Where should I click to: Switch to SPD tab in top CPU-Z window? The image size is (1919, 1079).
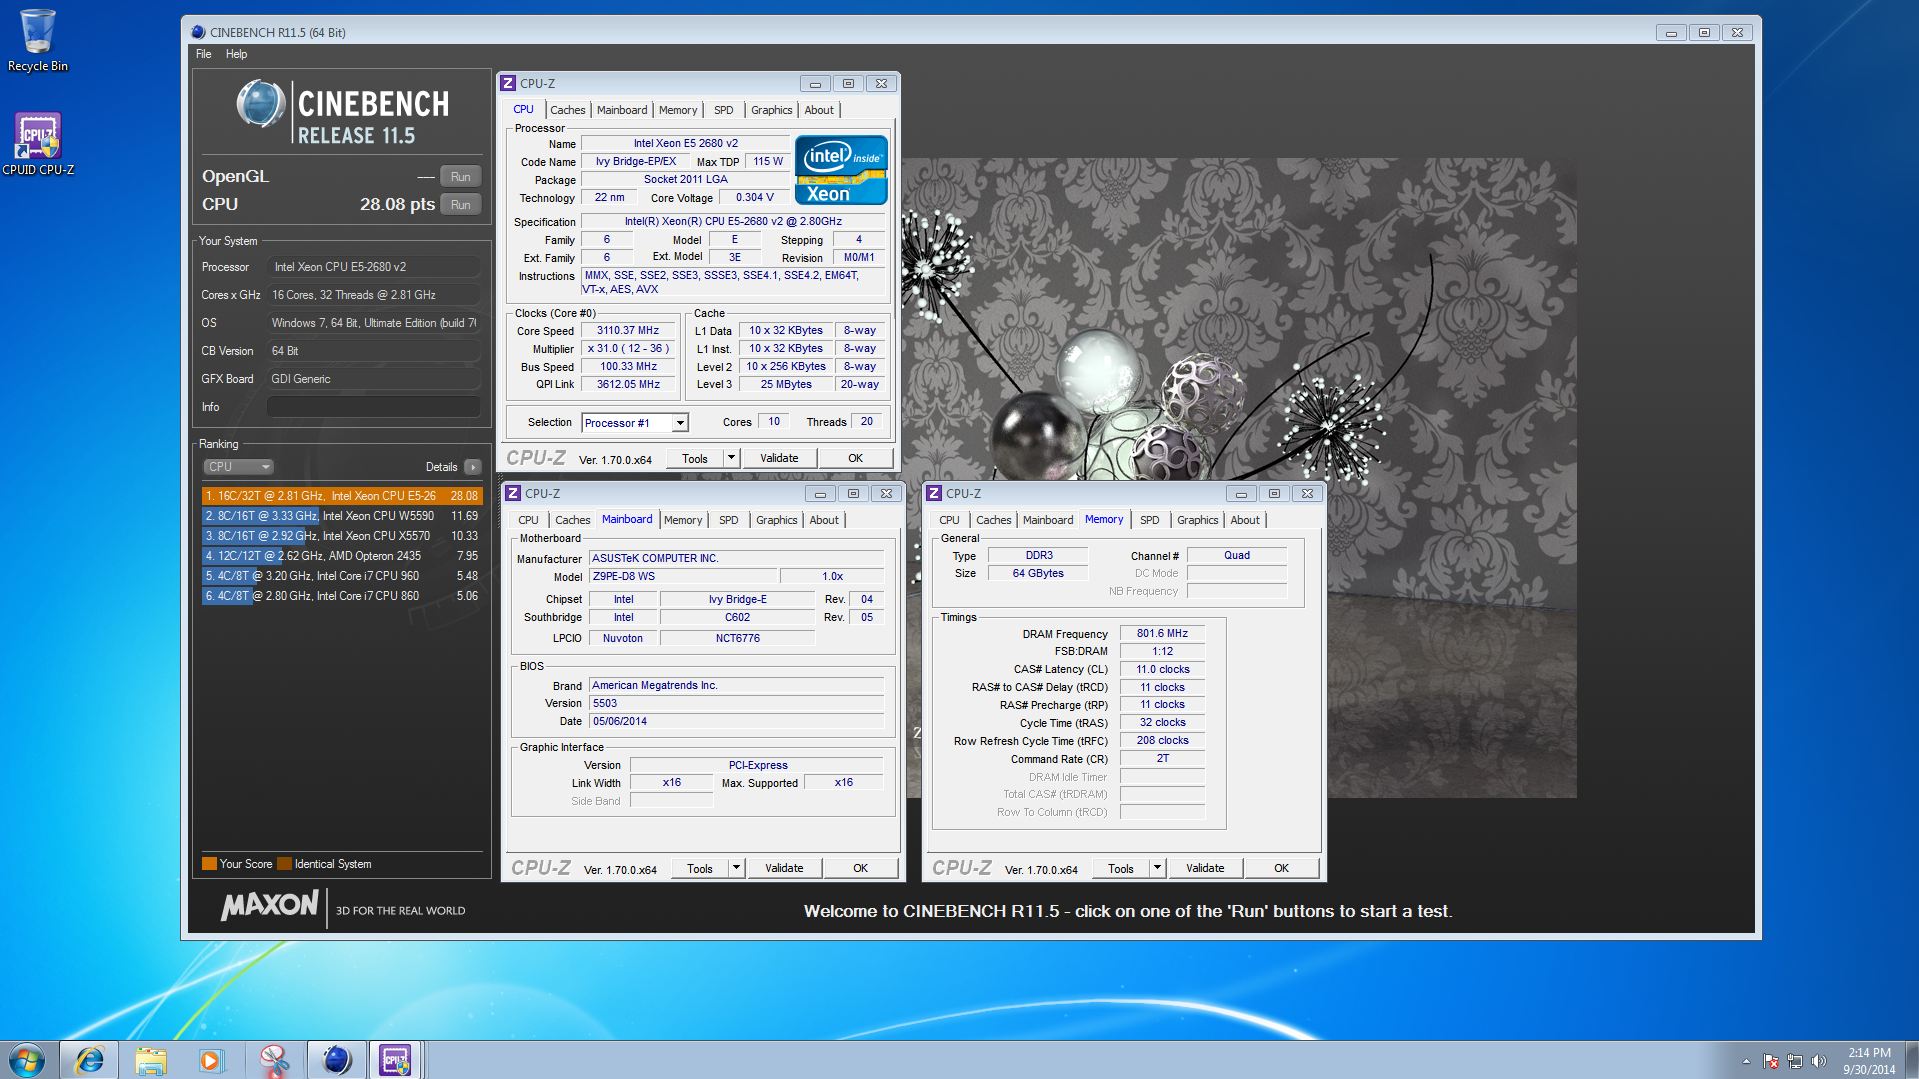tap(724, 110)
